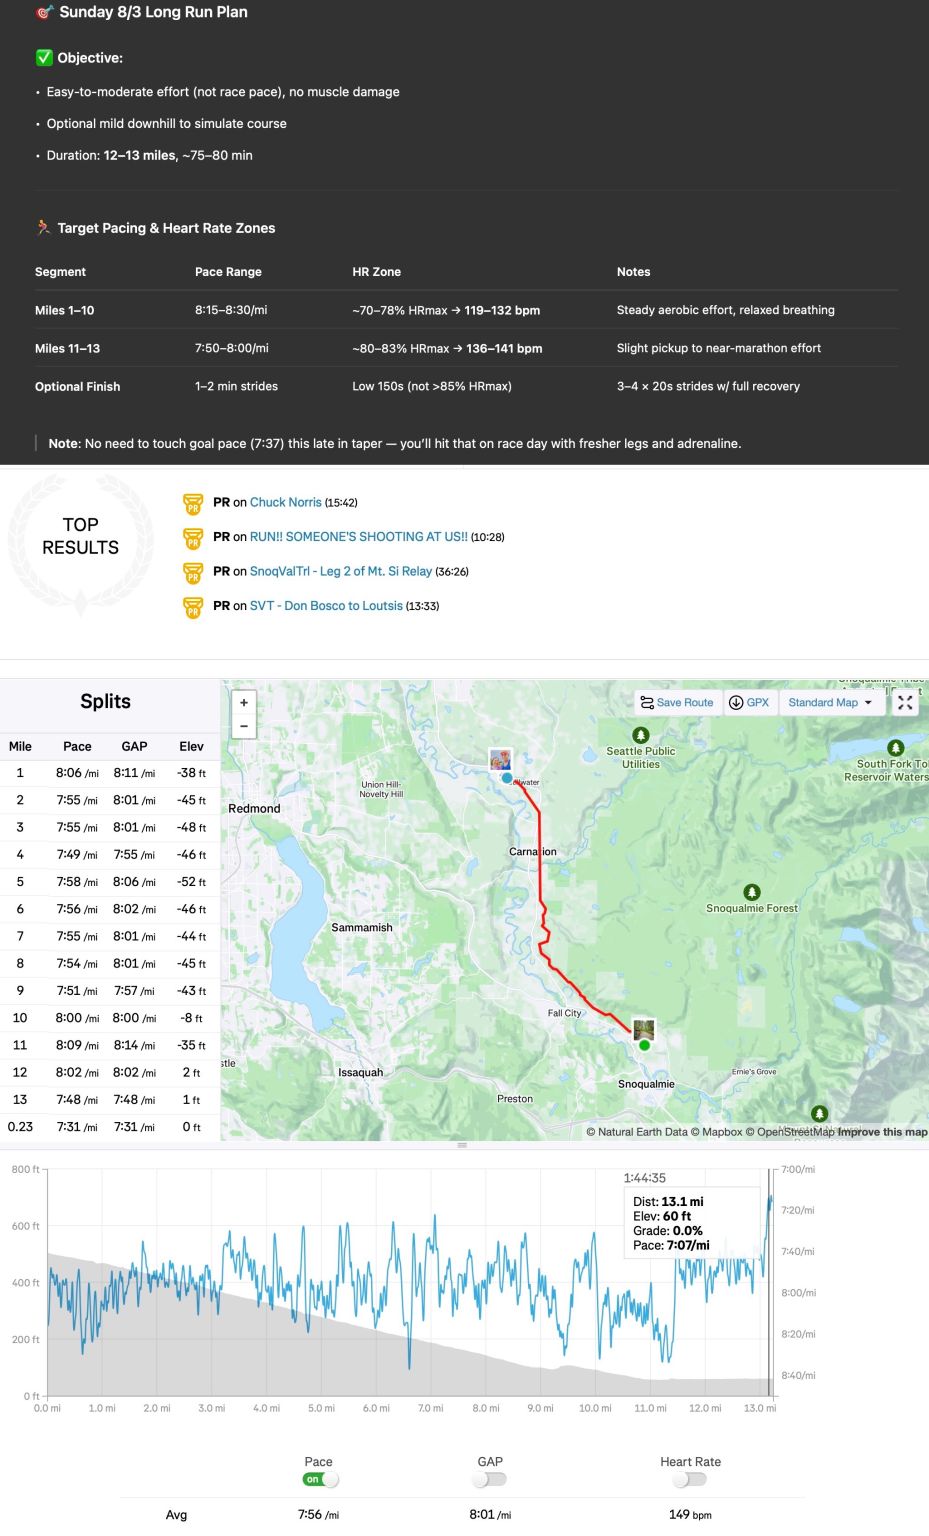929x1536 pixels.
Task: Download the GPX file
Action: (x=749, y=702)
